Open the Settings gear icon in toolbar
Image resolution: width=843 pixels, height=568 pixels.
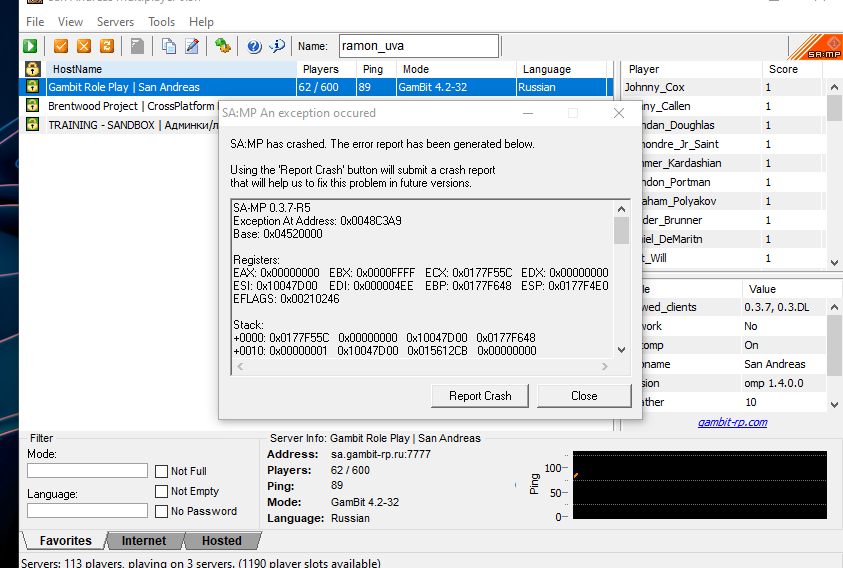(x=222, y=46)
